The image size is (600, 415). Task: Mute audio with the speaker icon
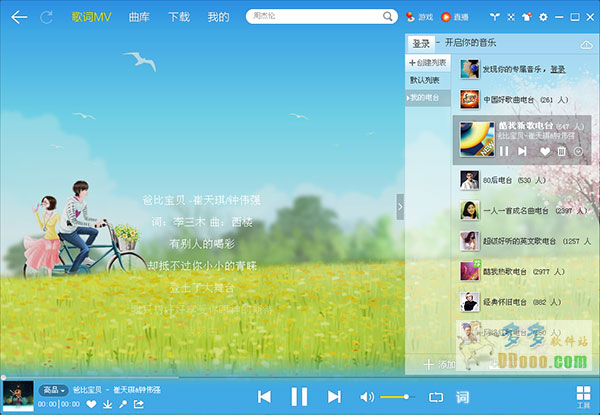(x=367, y=397)
